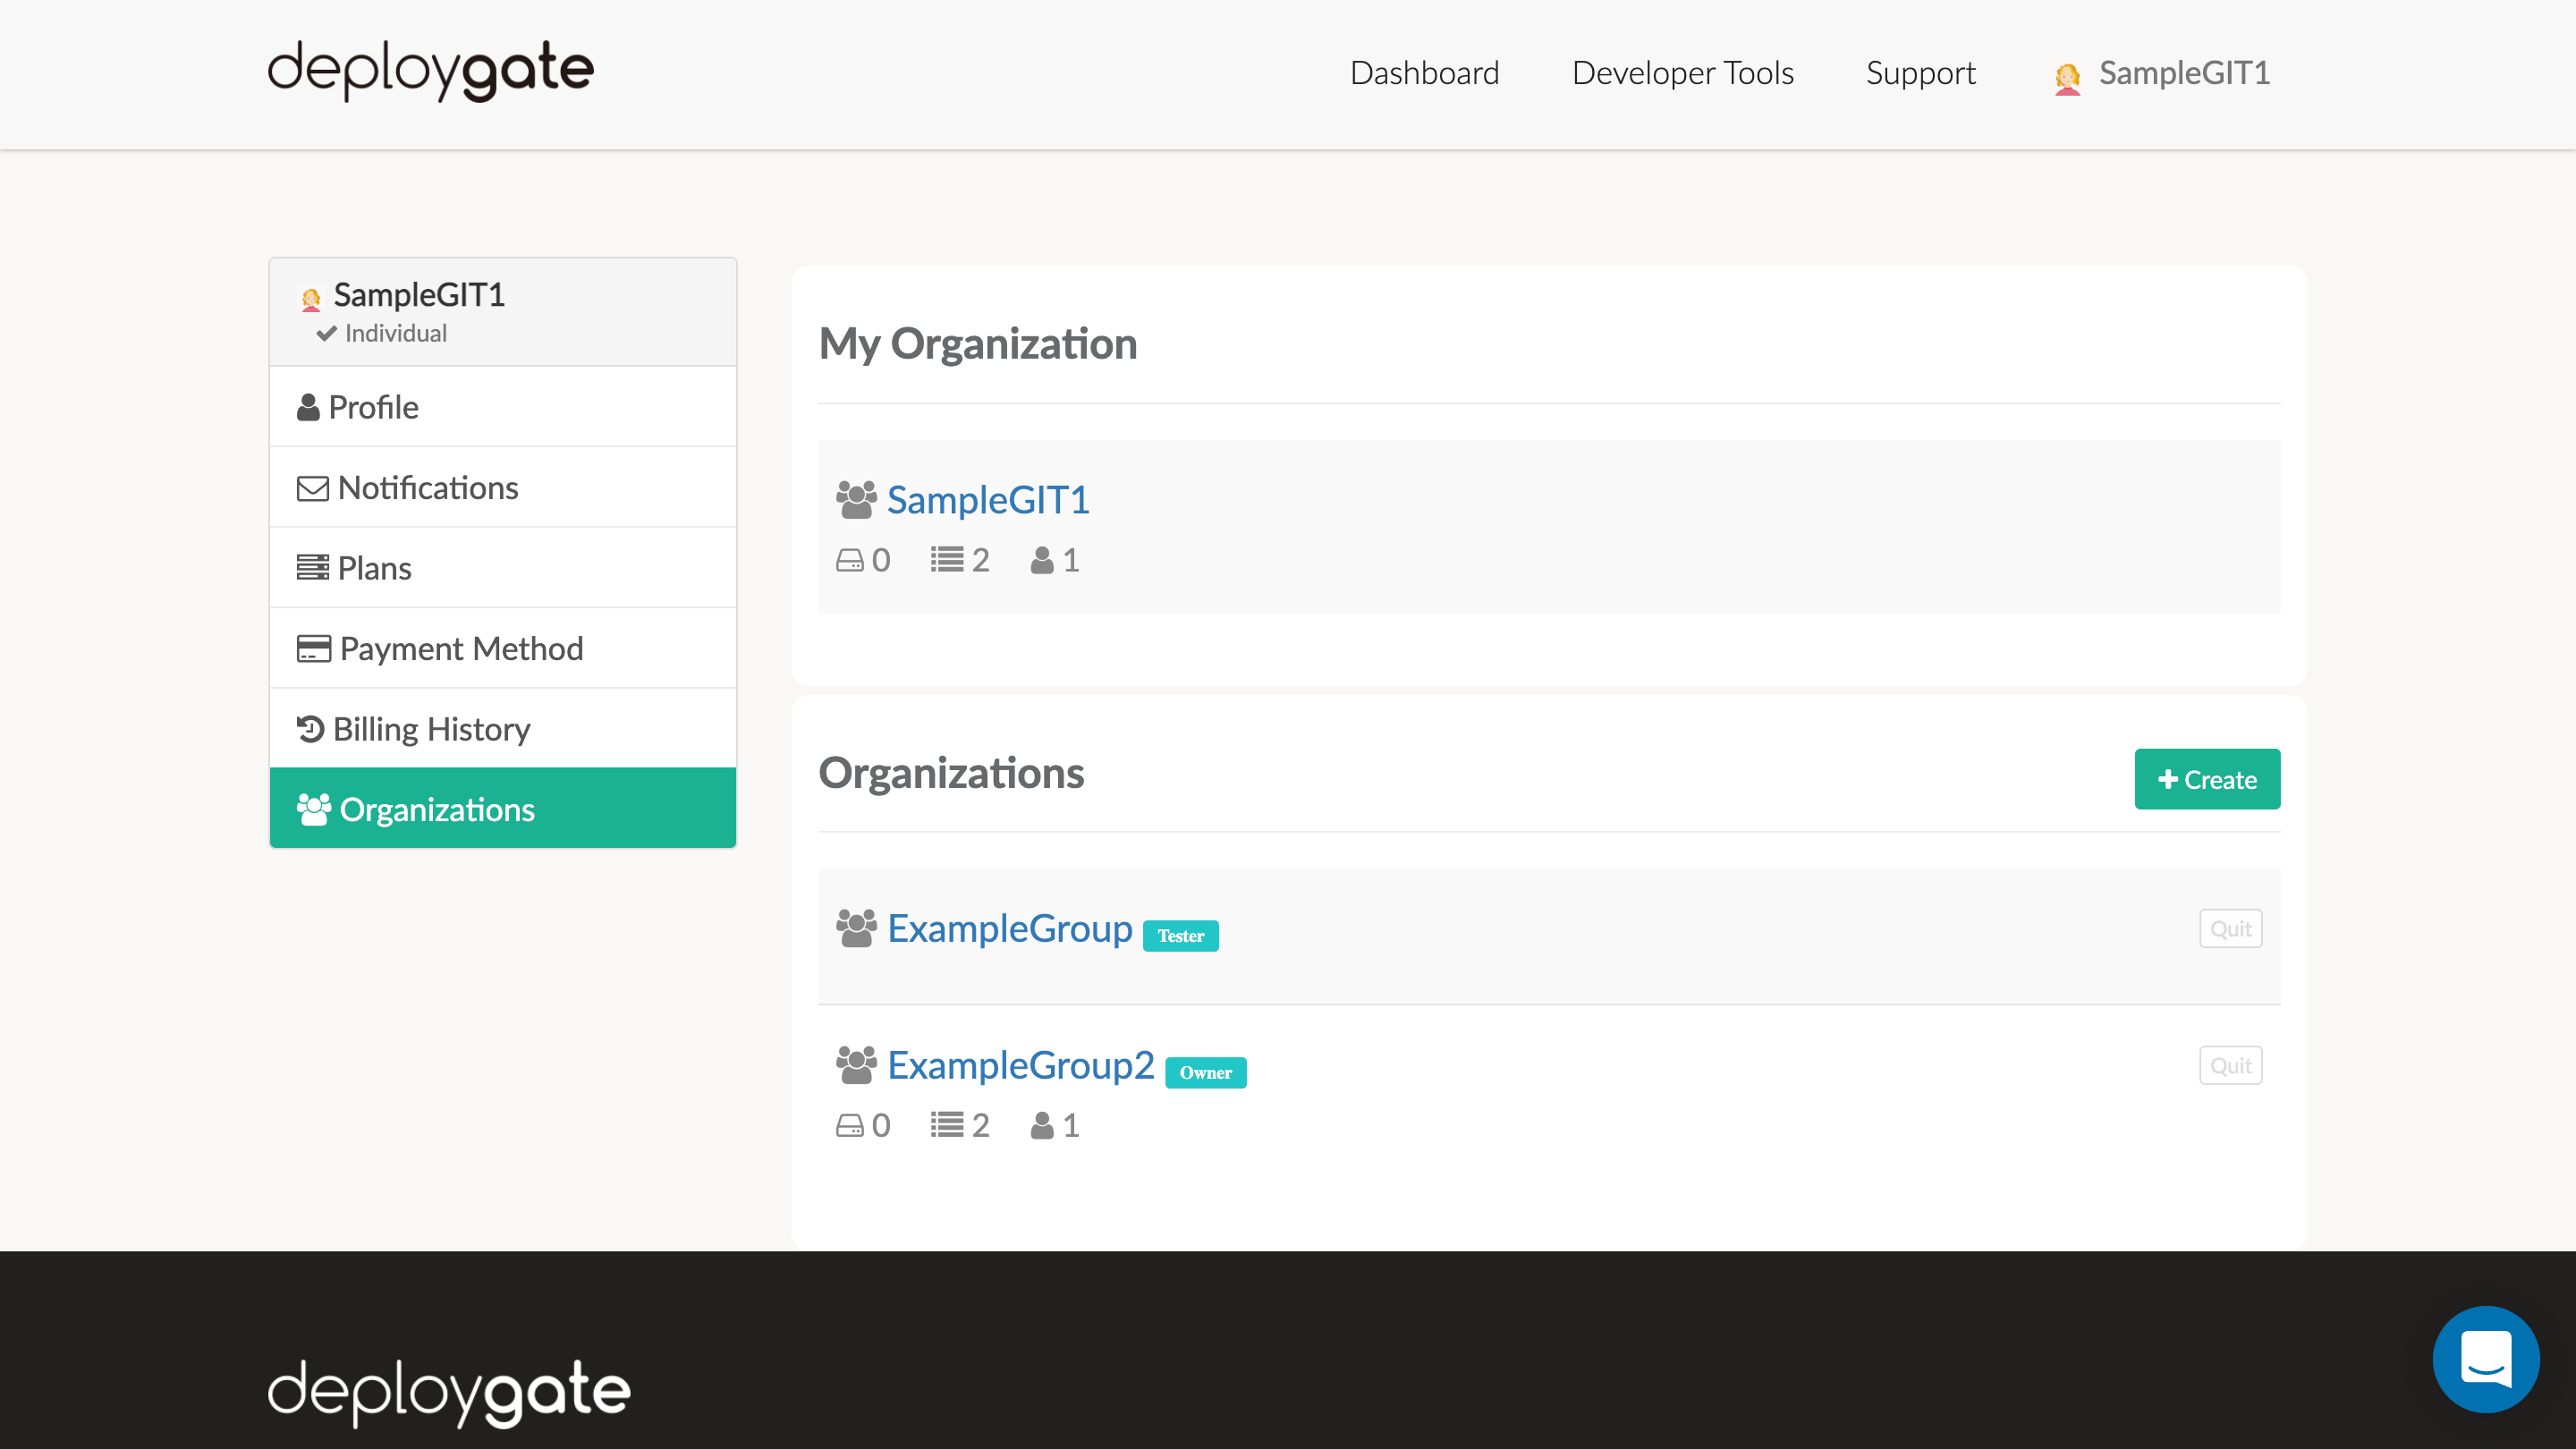The image size is (2576, 1449).
Task: Click the group icon beside SampleGIT1 organization
Action: (857, 498)
